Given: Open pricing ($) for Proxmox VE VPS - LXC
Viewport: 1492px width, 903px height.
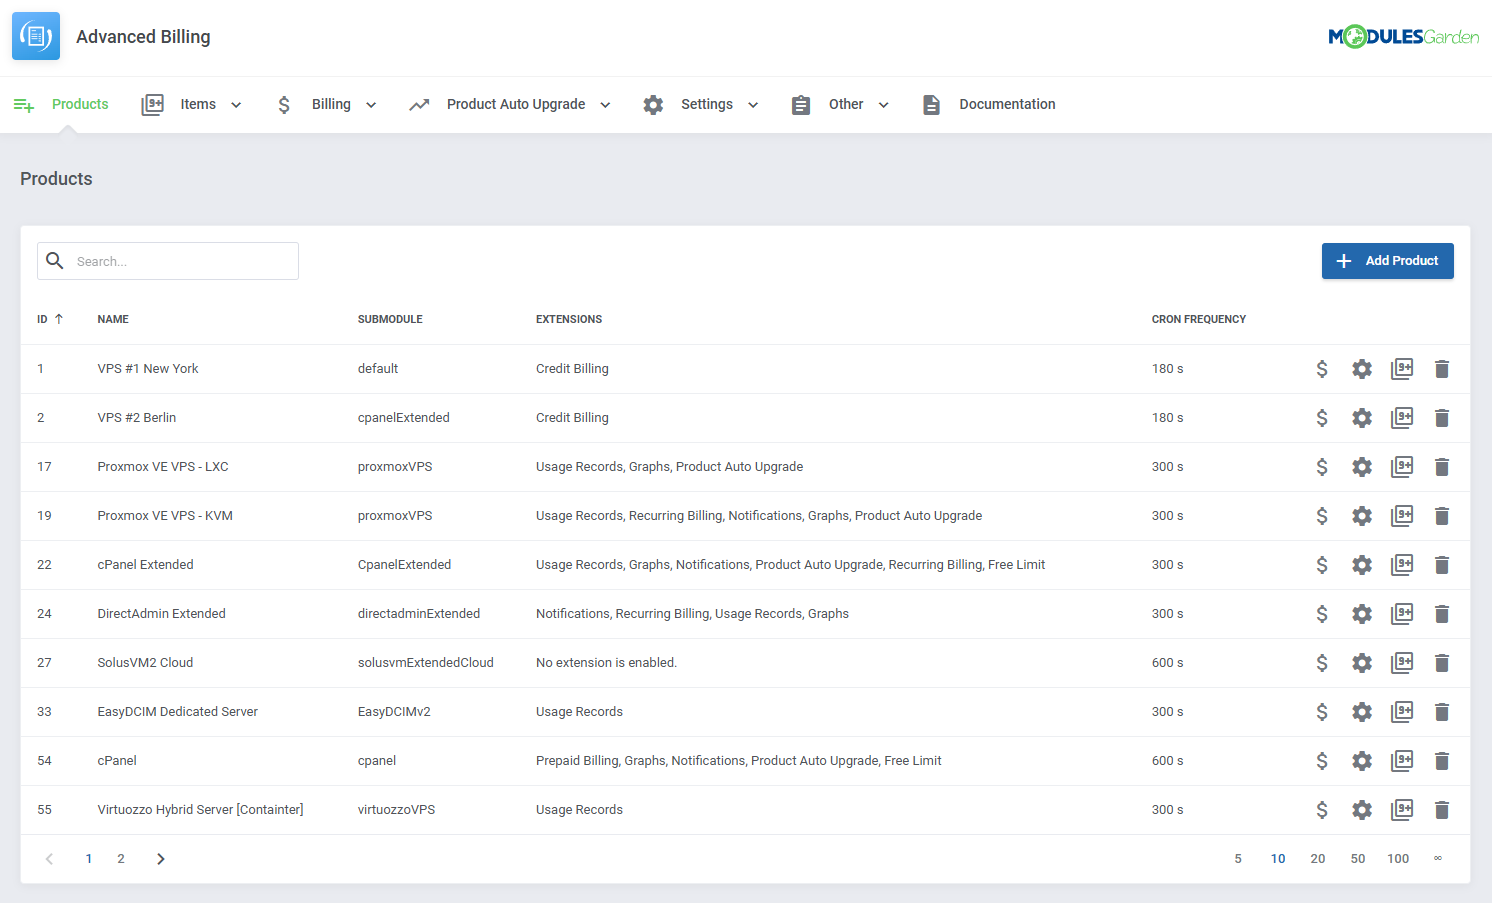Looking at the screenshot, I should pos(1322,467).
